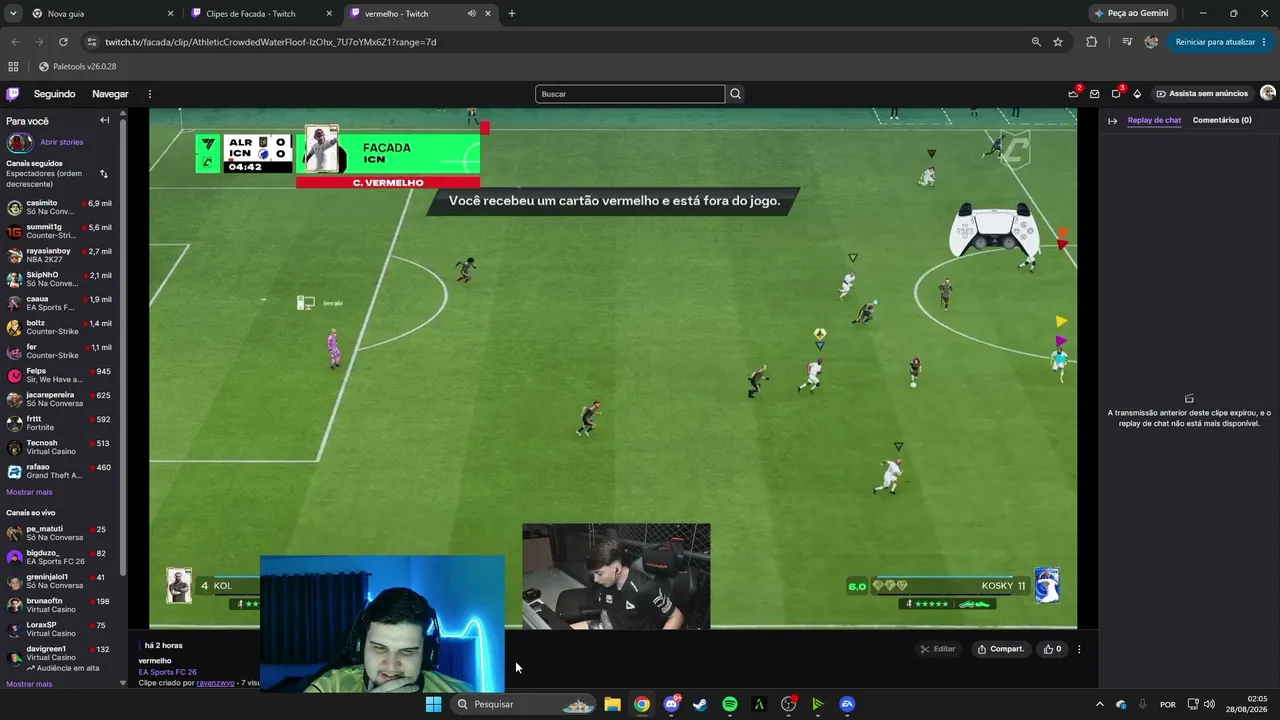
Task: Open Discord from the taskbar
Action: click(x=671, y=704)
